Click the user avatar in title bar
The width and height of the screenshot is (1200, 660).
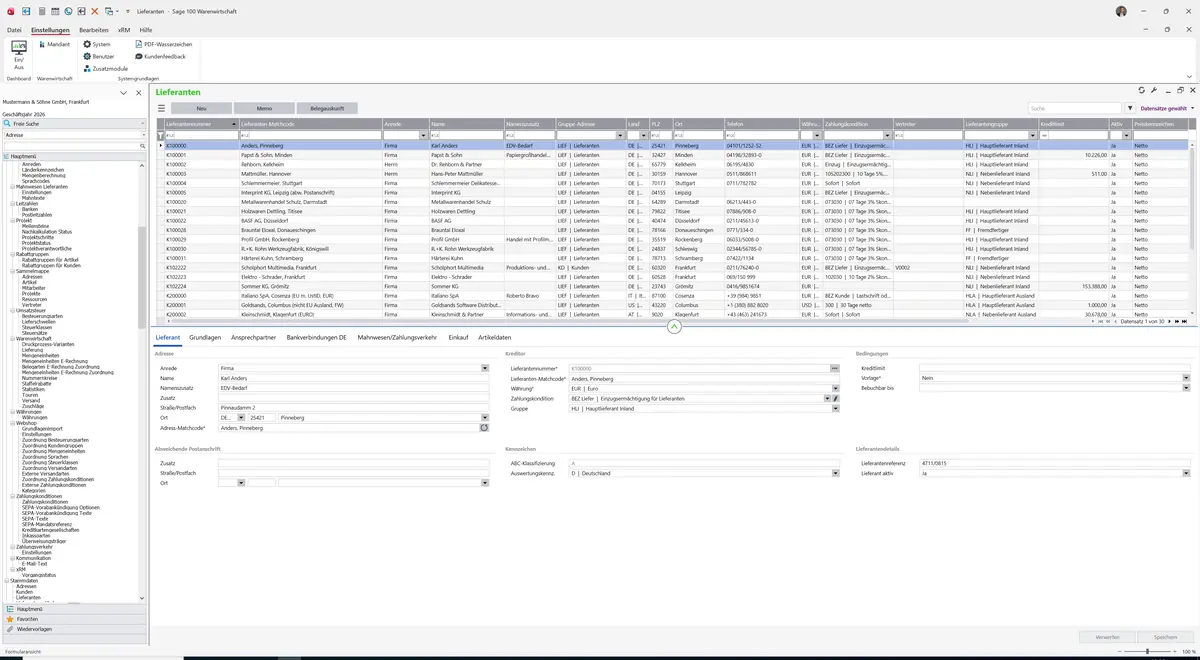pos(1121,11)
